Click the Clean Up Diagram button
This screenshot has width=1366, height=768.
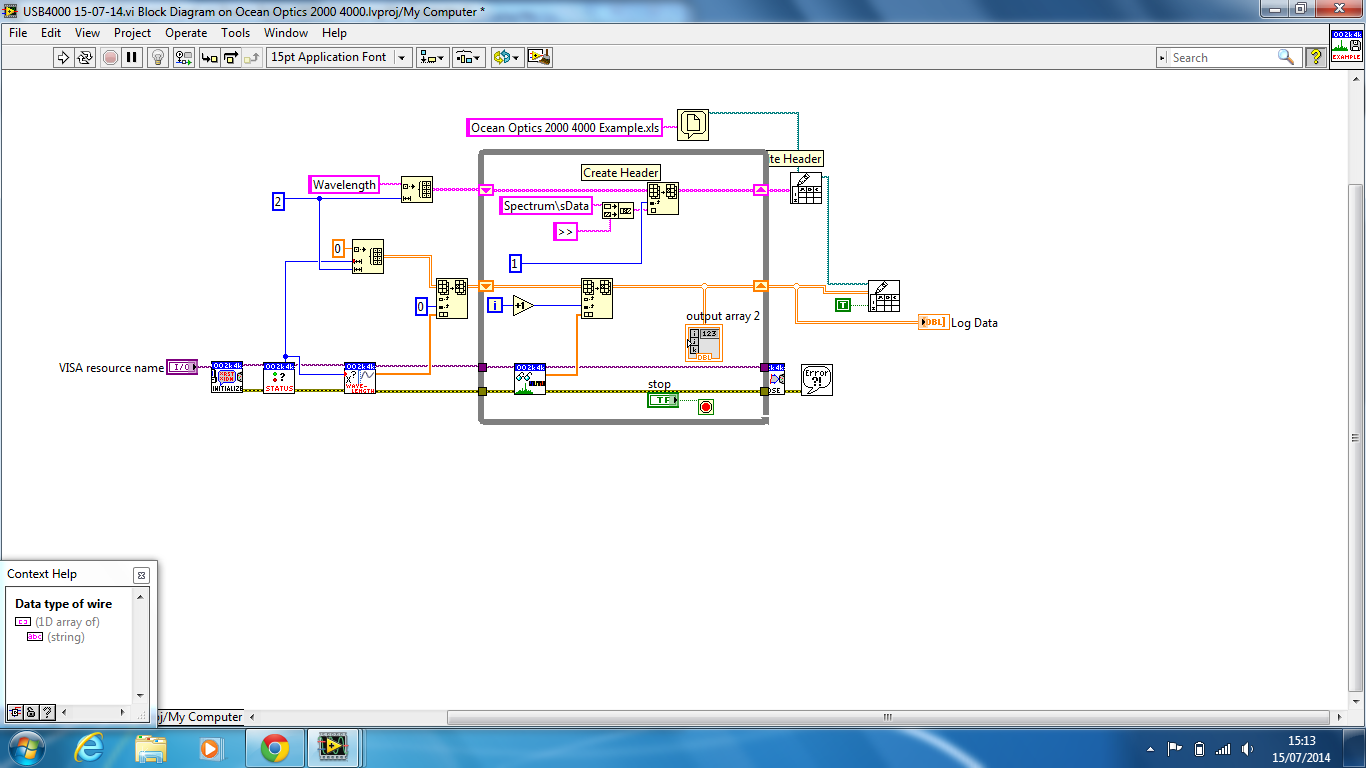(x=539, y=57)
